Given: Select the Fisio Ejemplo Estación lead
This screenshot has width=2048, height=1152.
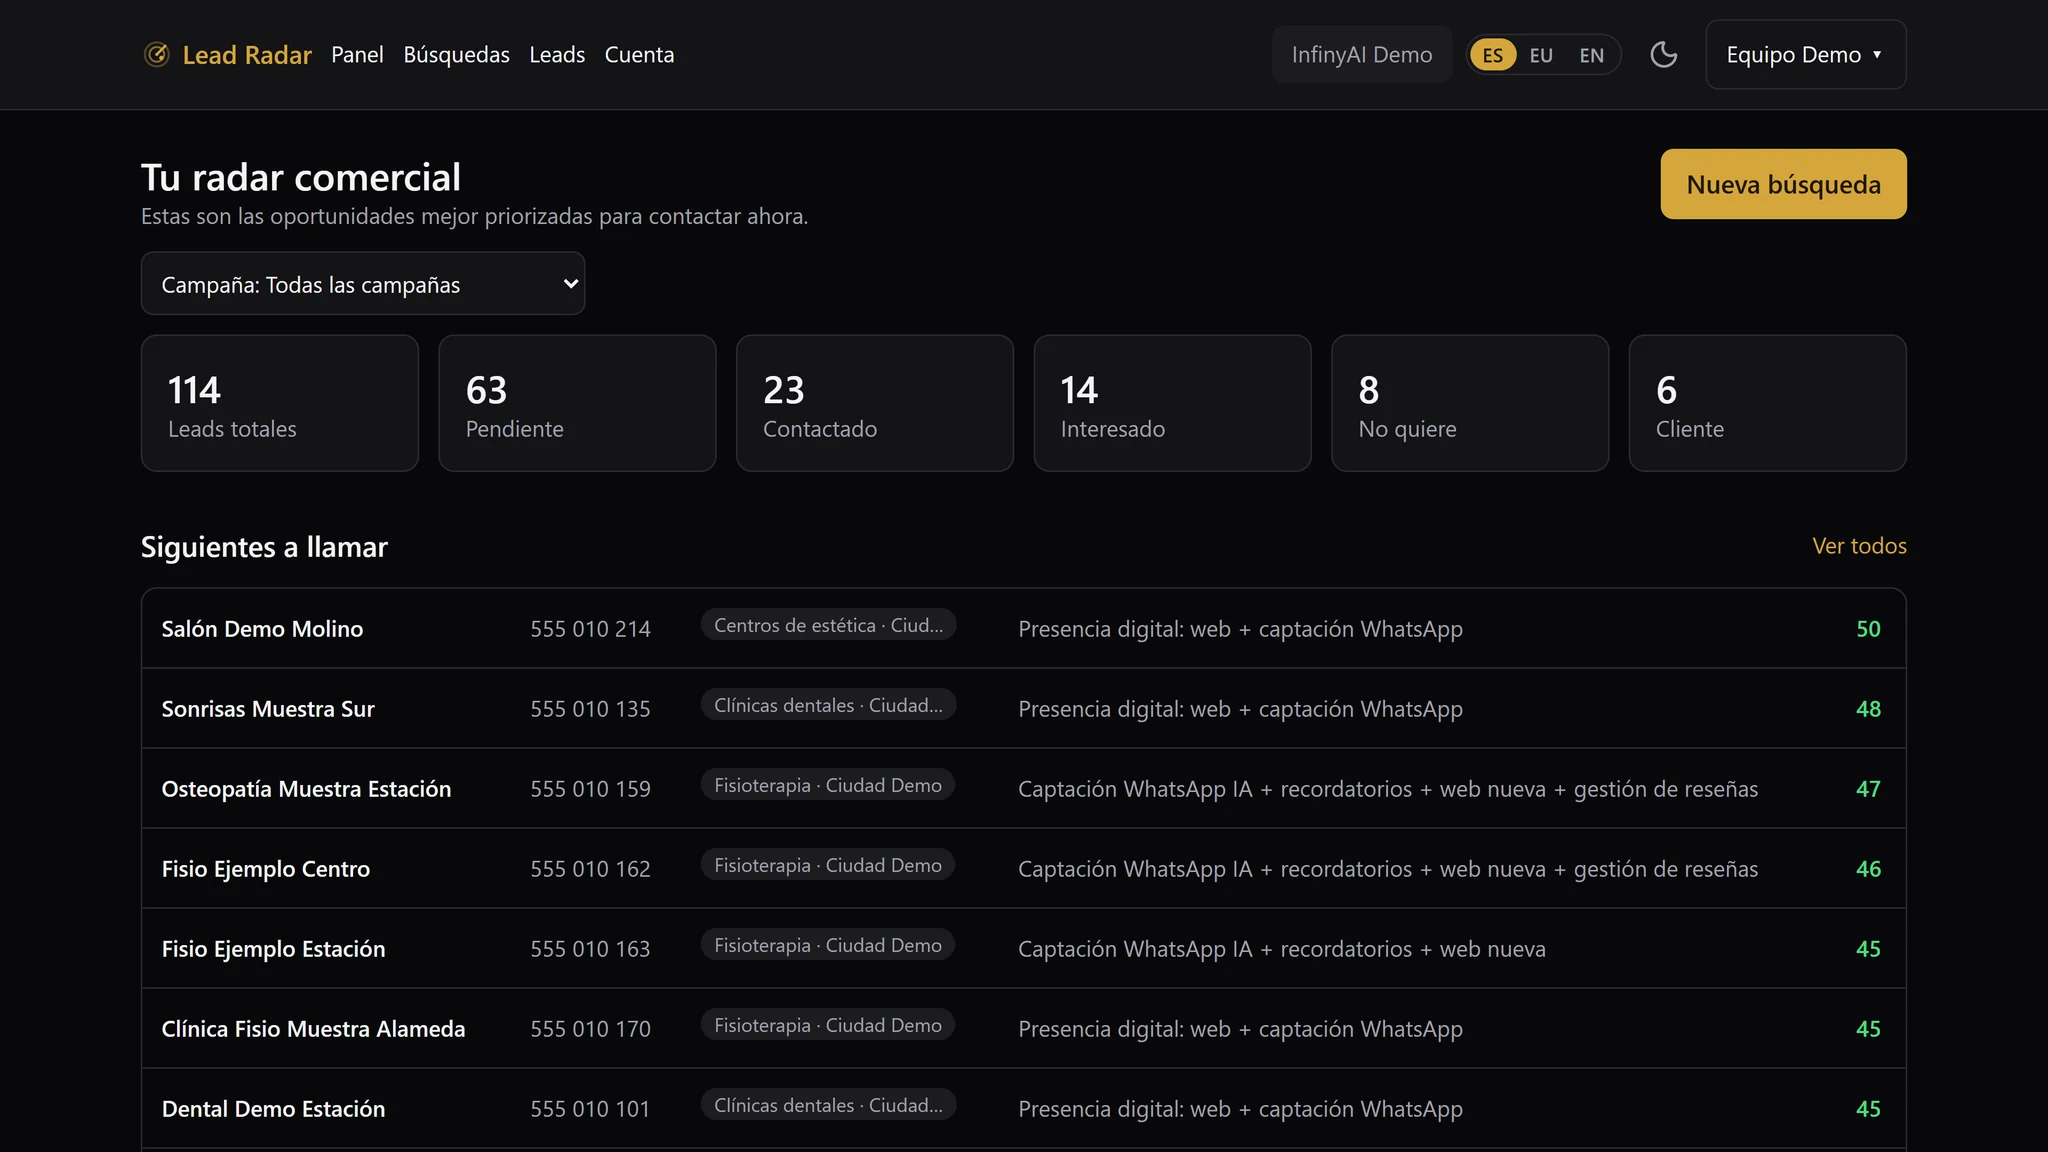Looking at the screenshot, I should click(1024, 949).
